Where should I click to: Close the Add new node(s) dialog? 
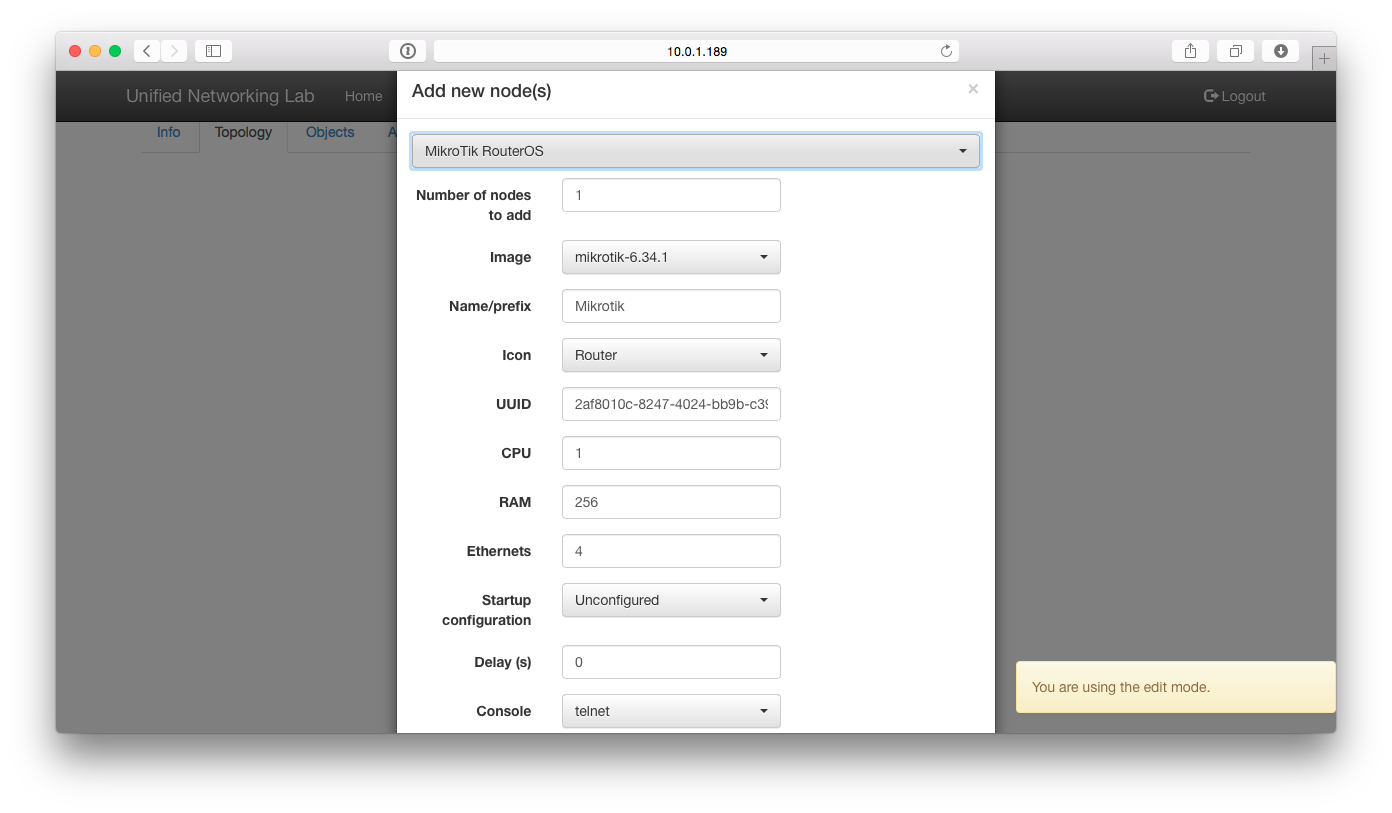(973, 89)
